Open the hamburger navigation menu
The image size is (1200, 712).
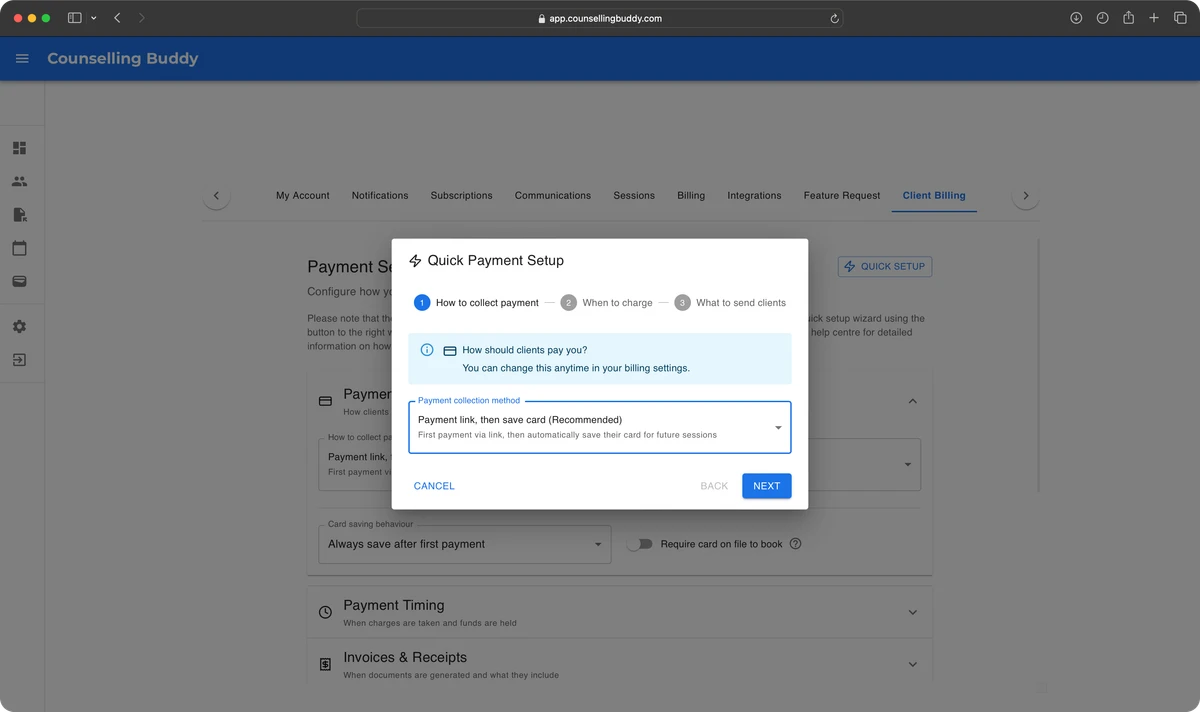[22, 59]
